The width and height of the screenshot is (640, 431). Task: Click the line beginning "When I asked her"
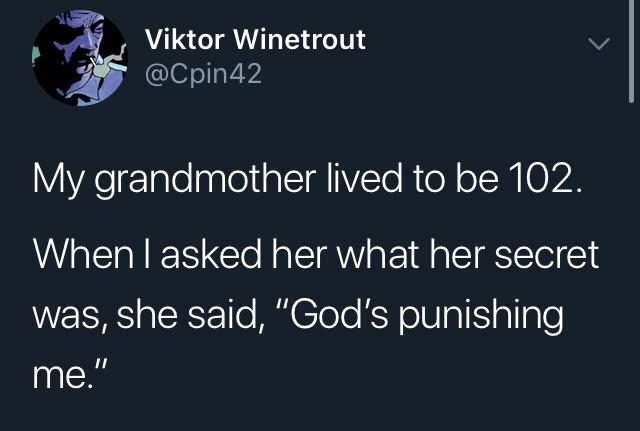315,256
